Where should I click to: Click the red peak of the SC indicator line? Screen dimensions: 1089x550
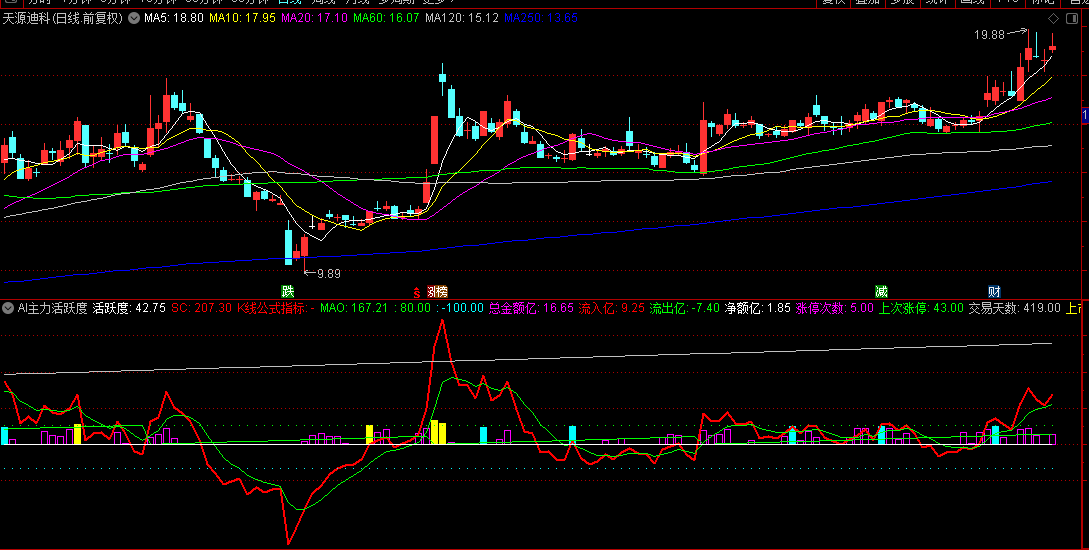440,323
